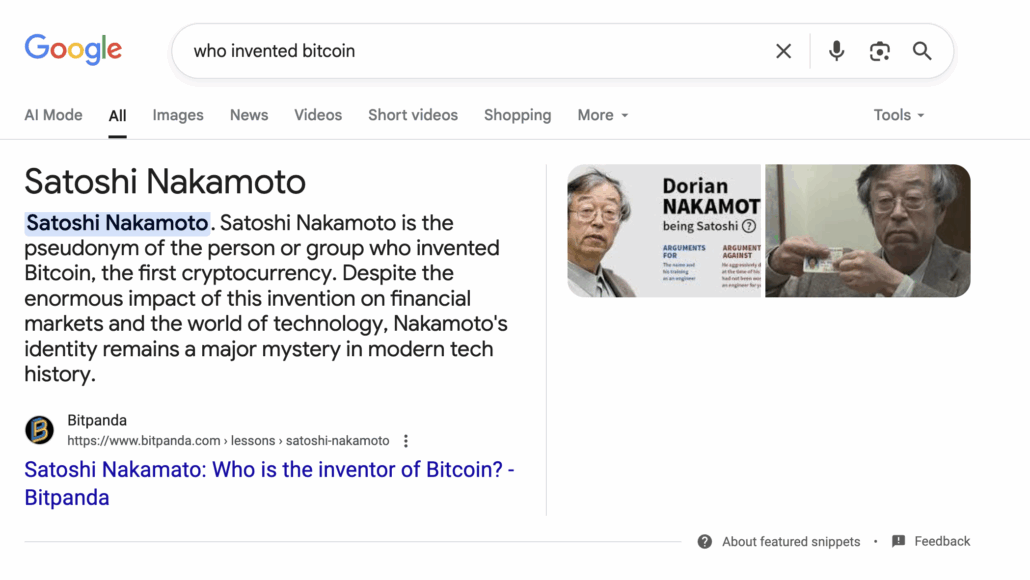
Task: Clear the search box text
Action: coord(784,51)
